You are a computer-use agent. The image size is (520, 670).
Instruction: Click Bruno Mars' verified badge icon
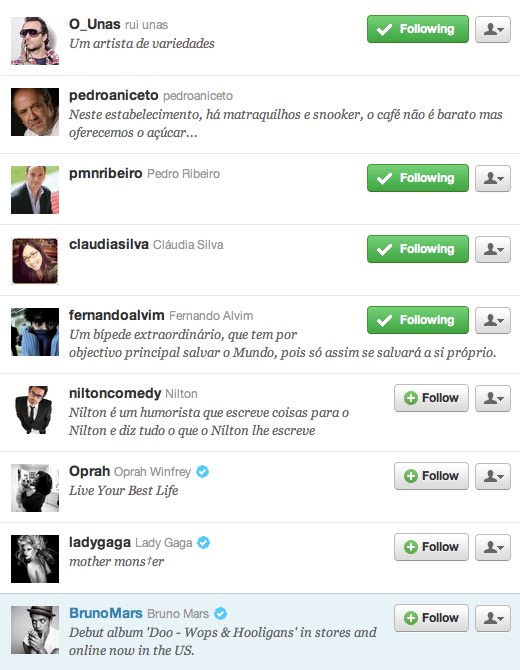(220, 613)
